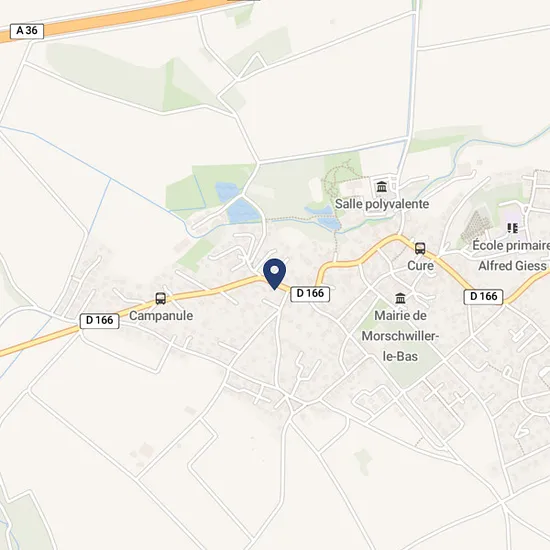The height and width of the screenshot is (550, 550).
Task: Click the dark blue location pin marker
Action: pos(275,274)
